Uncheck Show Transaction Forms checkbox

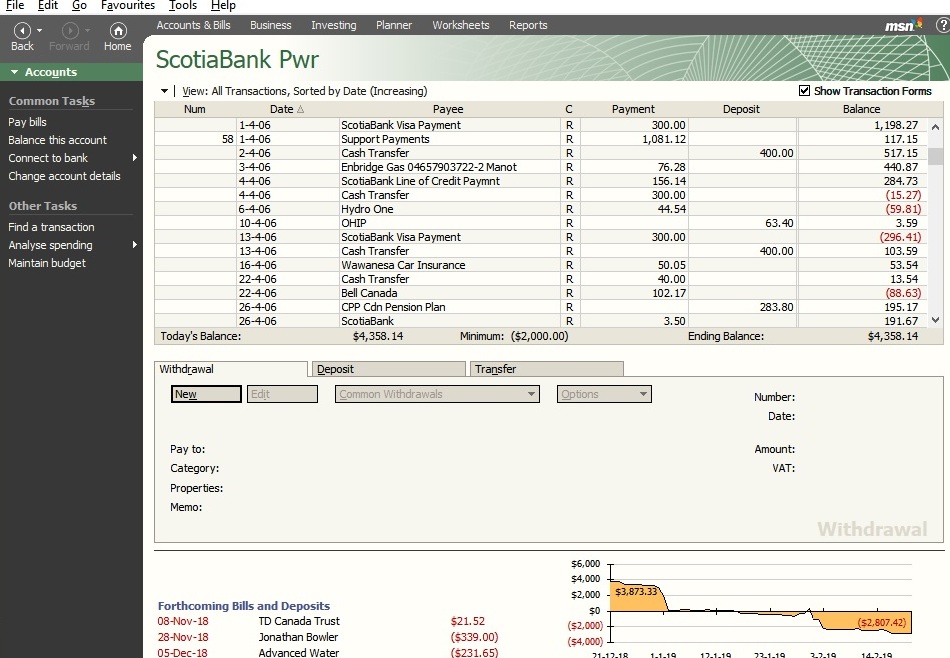[x=805, y=91]
